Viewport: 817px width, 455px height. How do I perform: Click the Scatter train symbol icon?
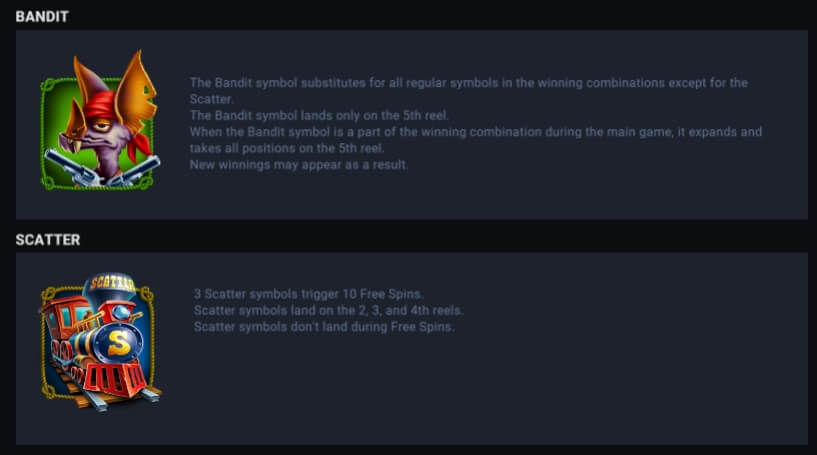[100, 341]
